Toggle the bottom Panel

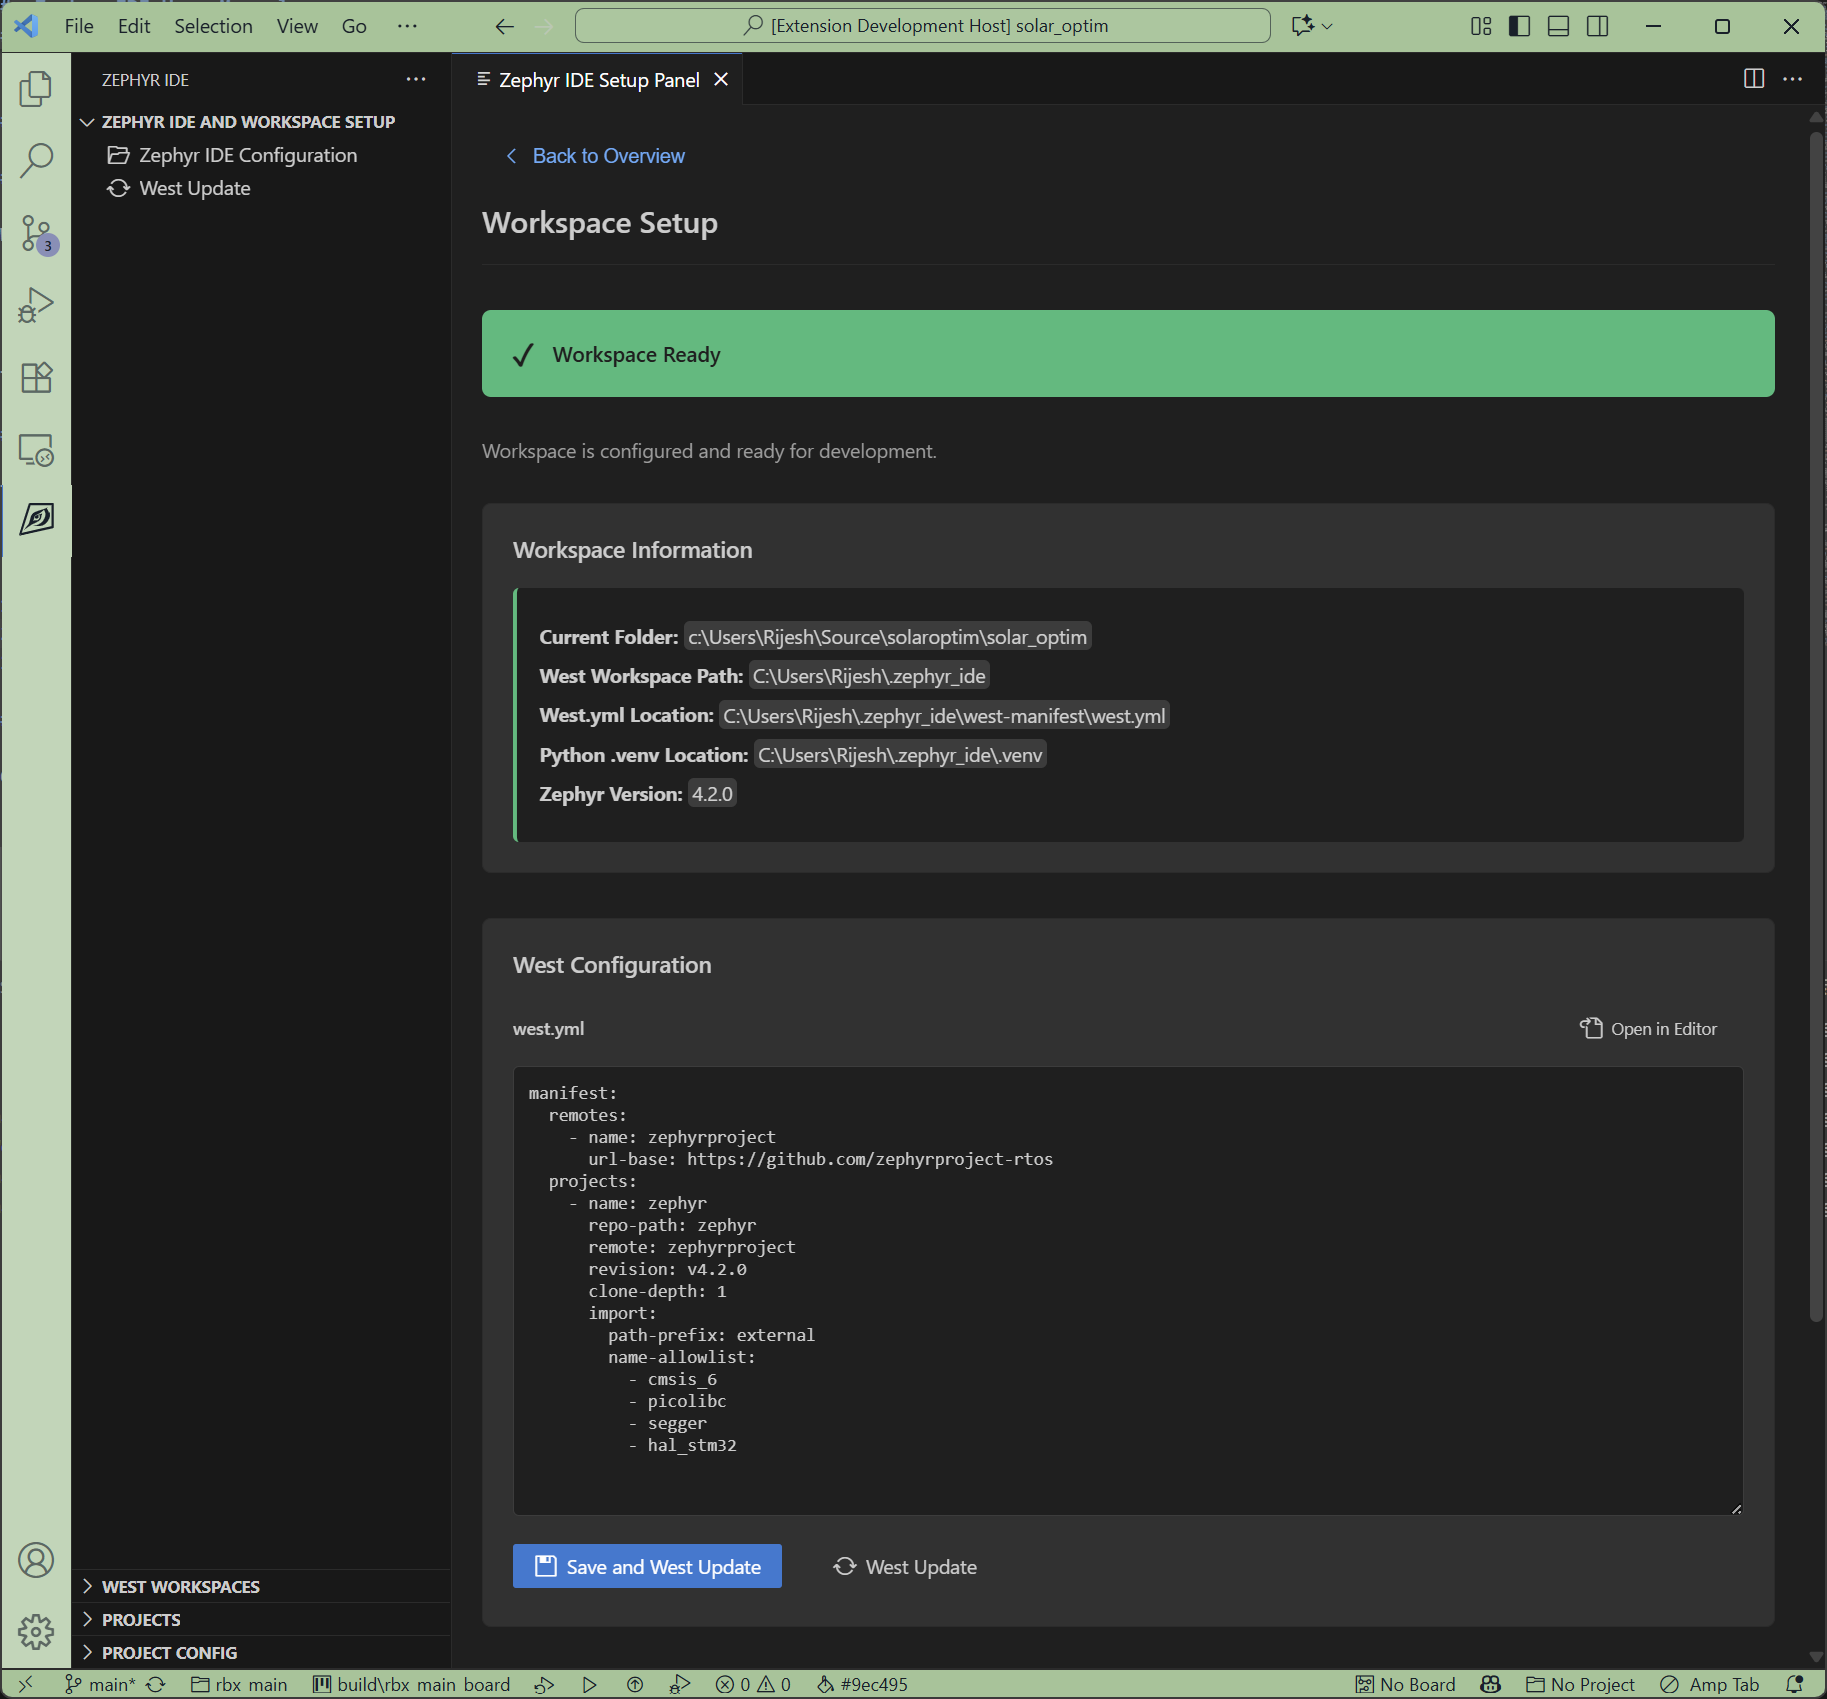pyautogui.click(x=1558, y=26)
